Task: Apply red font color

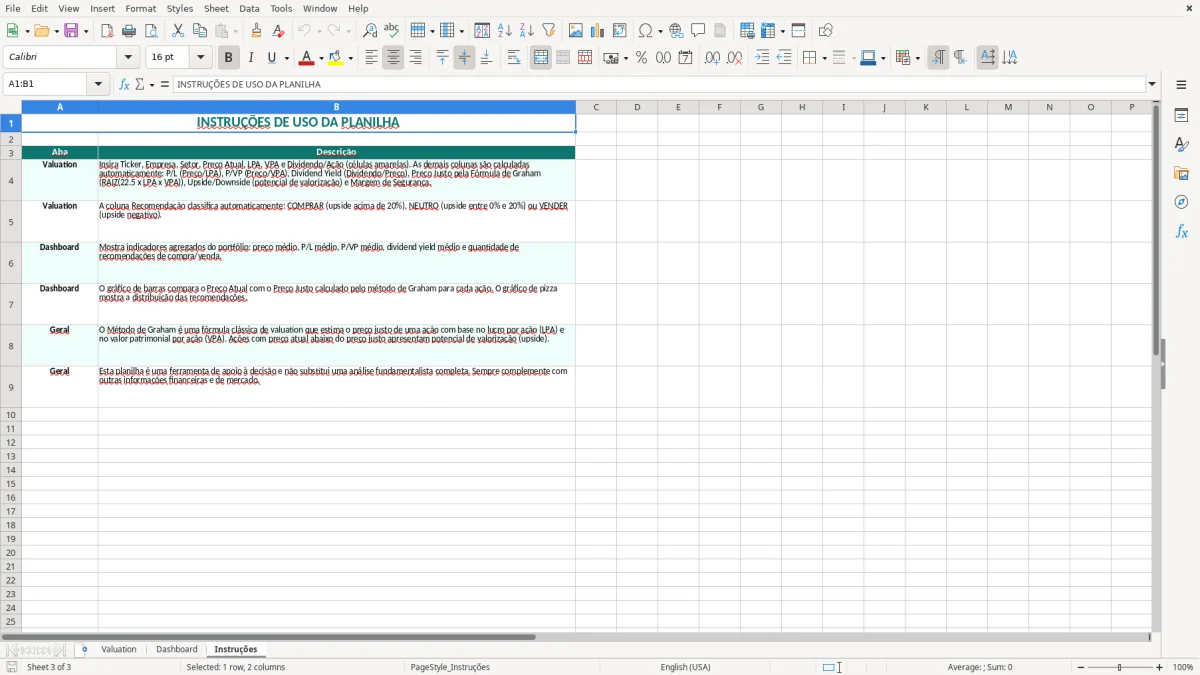Action: point(307,58)
